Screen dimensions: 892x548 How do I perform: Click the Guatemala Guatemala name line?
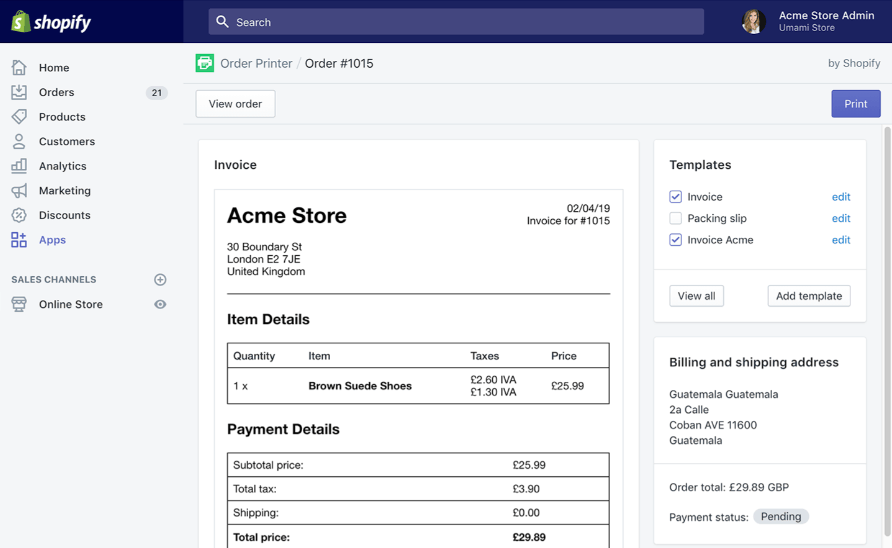(724, 394)
